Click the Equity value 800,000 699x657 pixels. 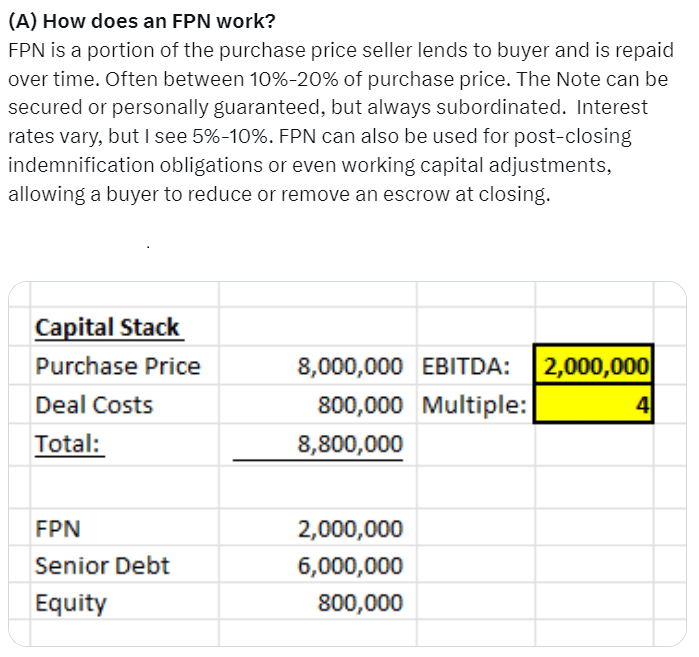pos(360,603)
